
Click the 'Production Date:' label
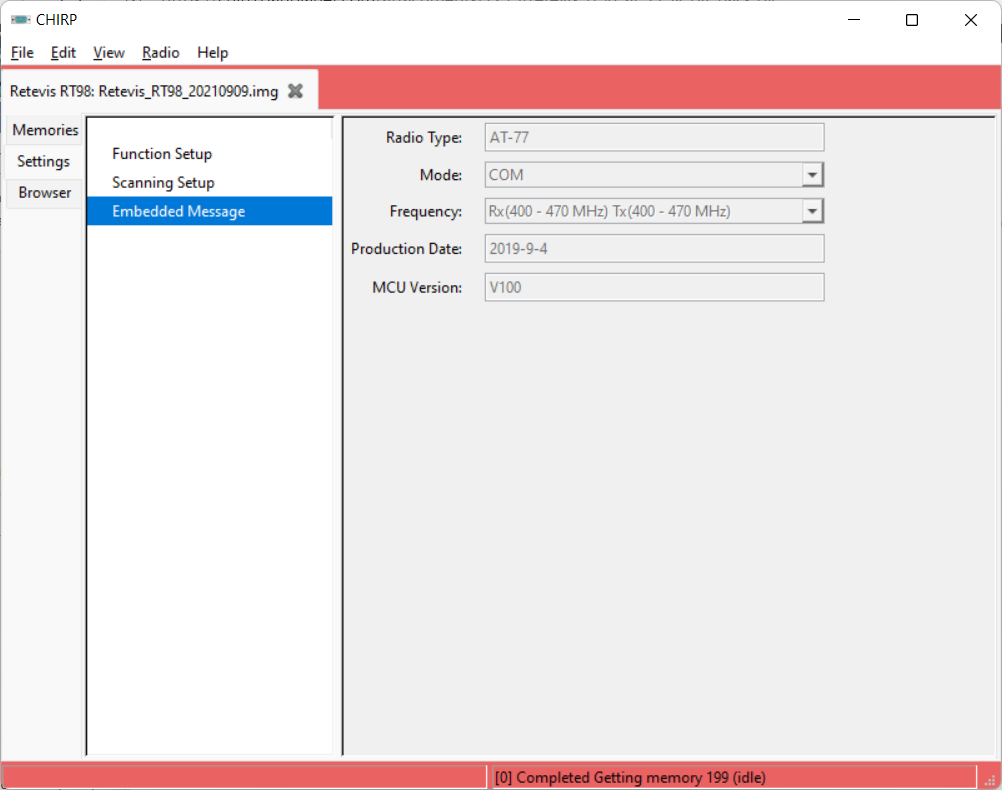click(x=406, y=249)
